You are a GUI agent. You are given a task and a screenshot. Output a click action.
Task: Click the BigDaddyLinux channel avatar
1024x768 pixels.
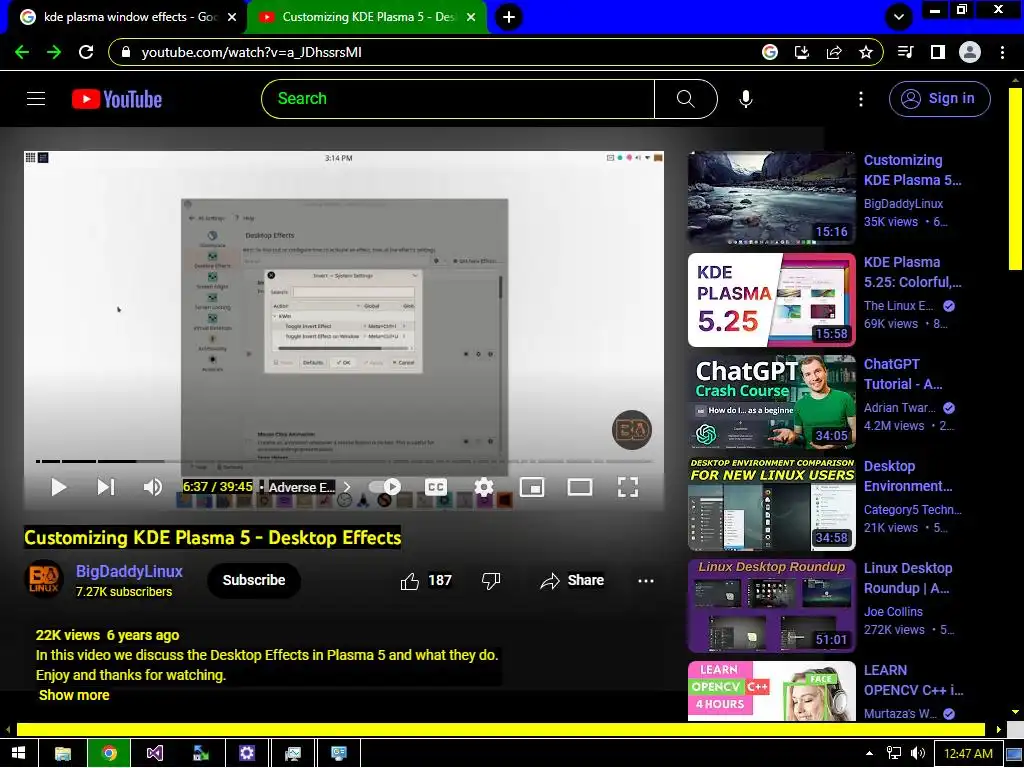(44, 579)
